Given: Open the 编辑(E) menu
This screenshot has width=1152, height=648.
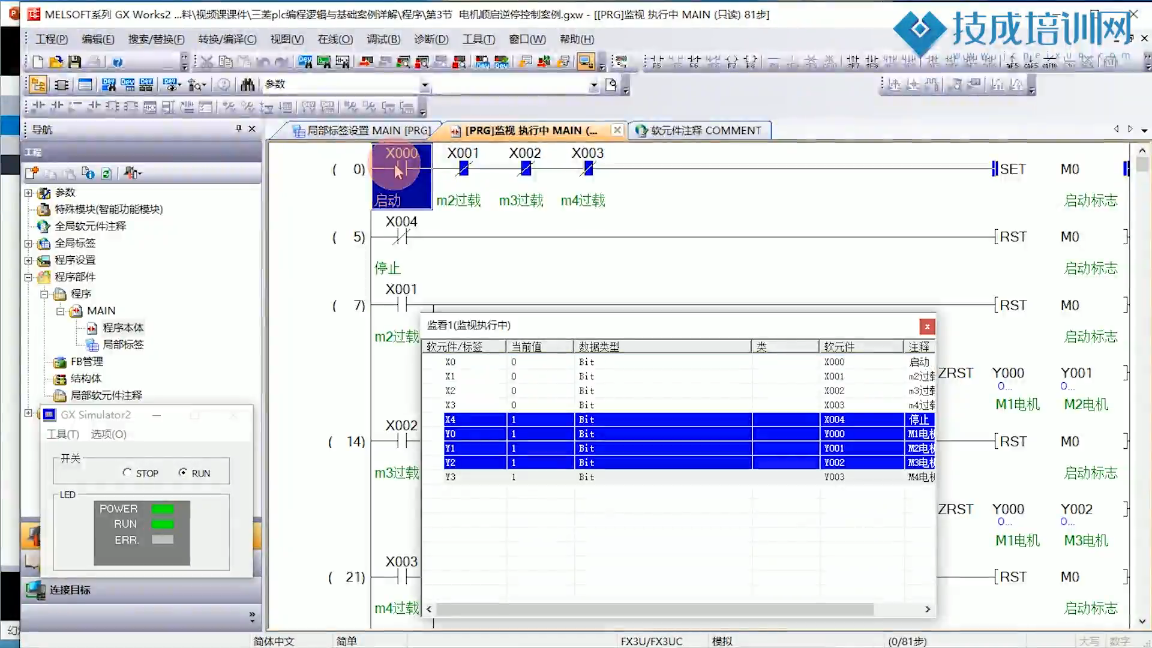Looking at the screenshot, I should 98,39.
